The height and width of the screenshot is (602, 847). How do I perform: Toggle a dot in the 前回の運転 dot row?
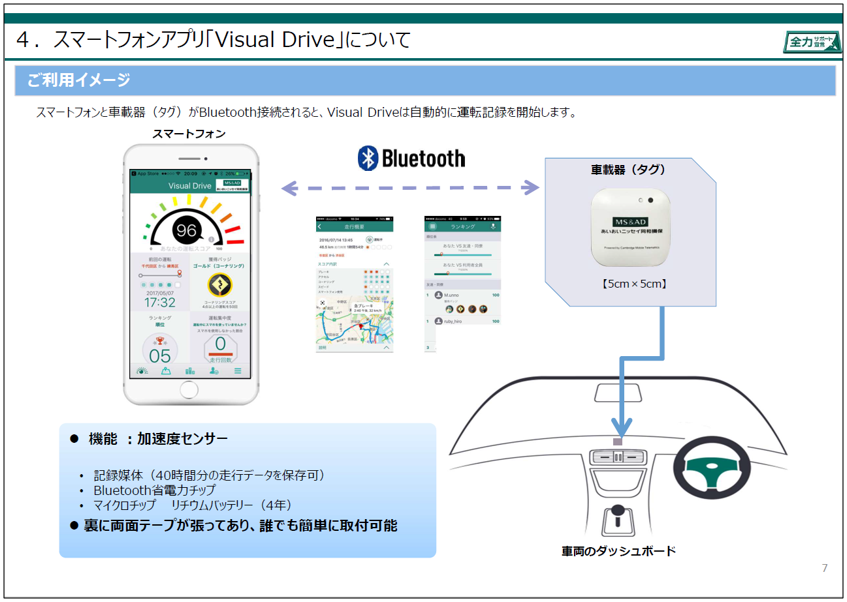pos(162,283)
